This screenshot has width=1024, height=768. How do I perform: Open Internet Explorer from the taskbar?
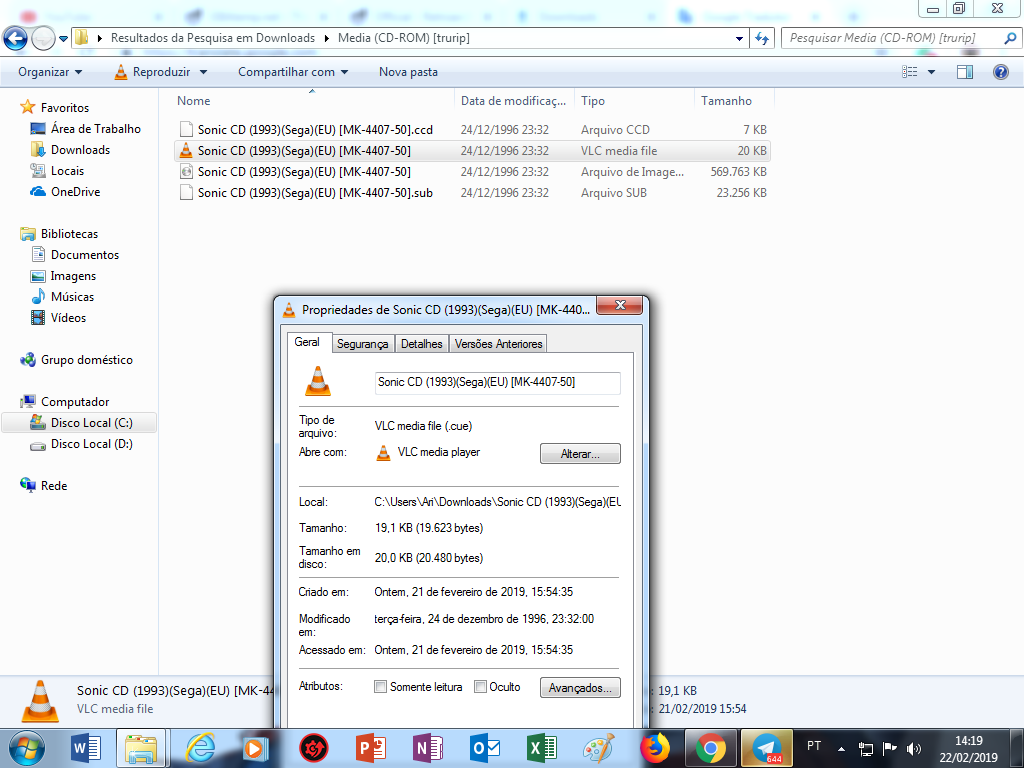point(200,748)
